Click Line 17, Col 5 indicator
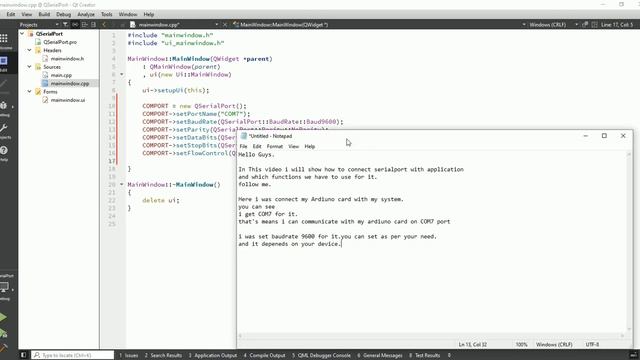 [616, 24]
